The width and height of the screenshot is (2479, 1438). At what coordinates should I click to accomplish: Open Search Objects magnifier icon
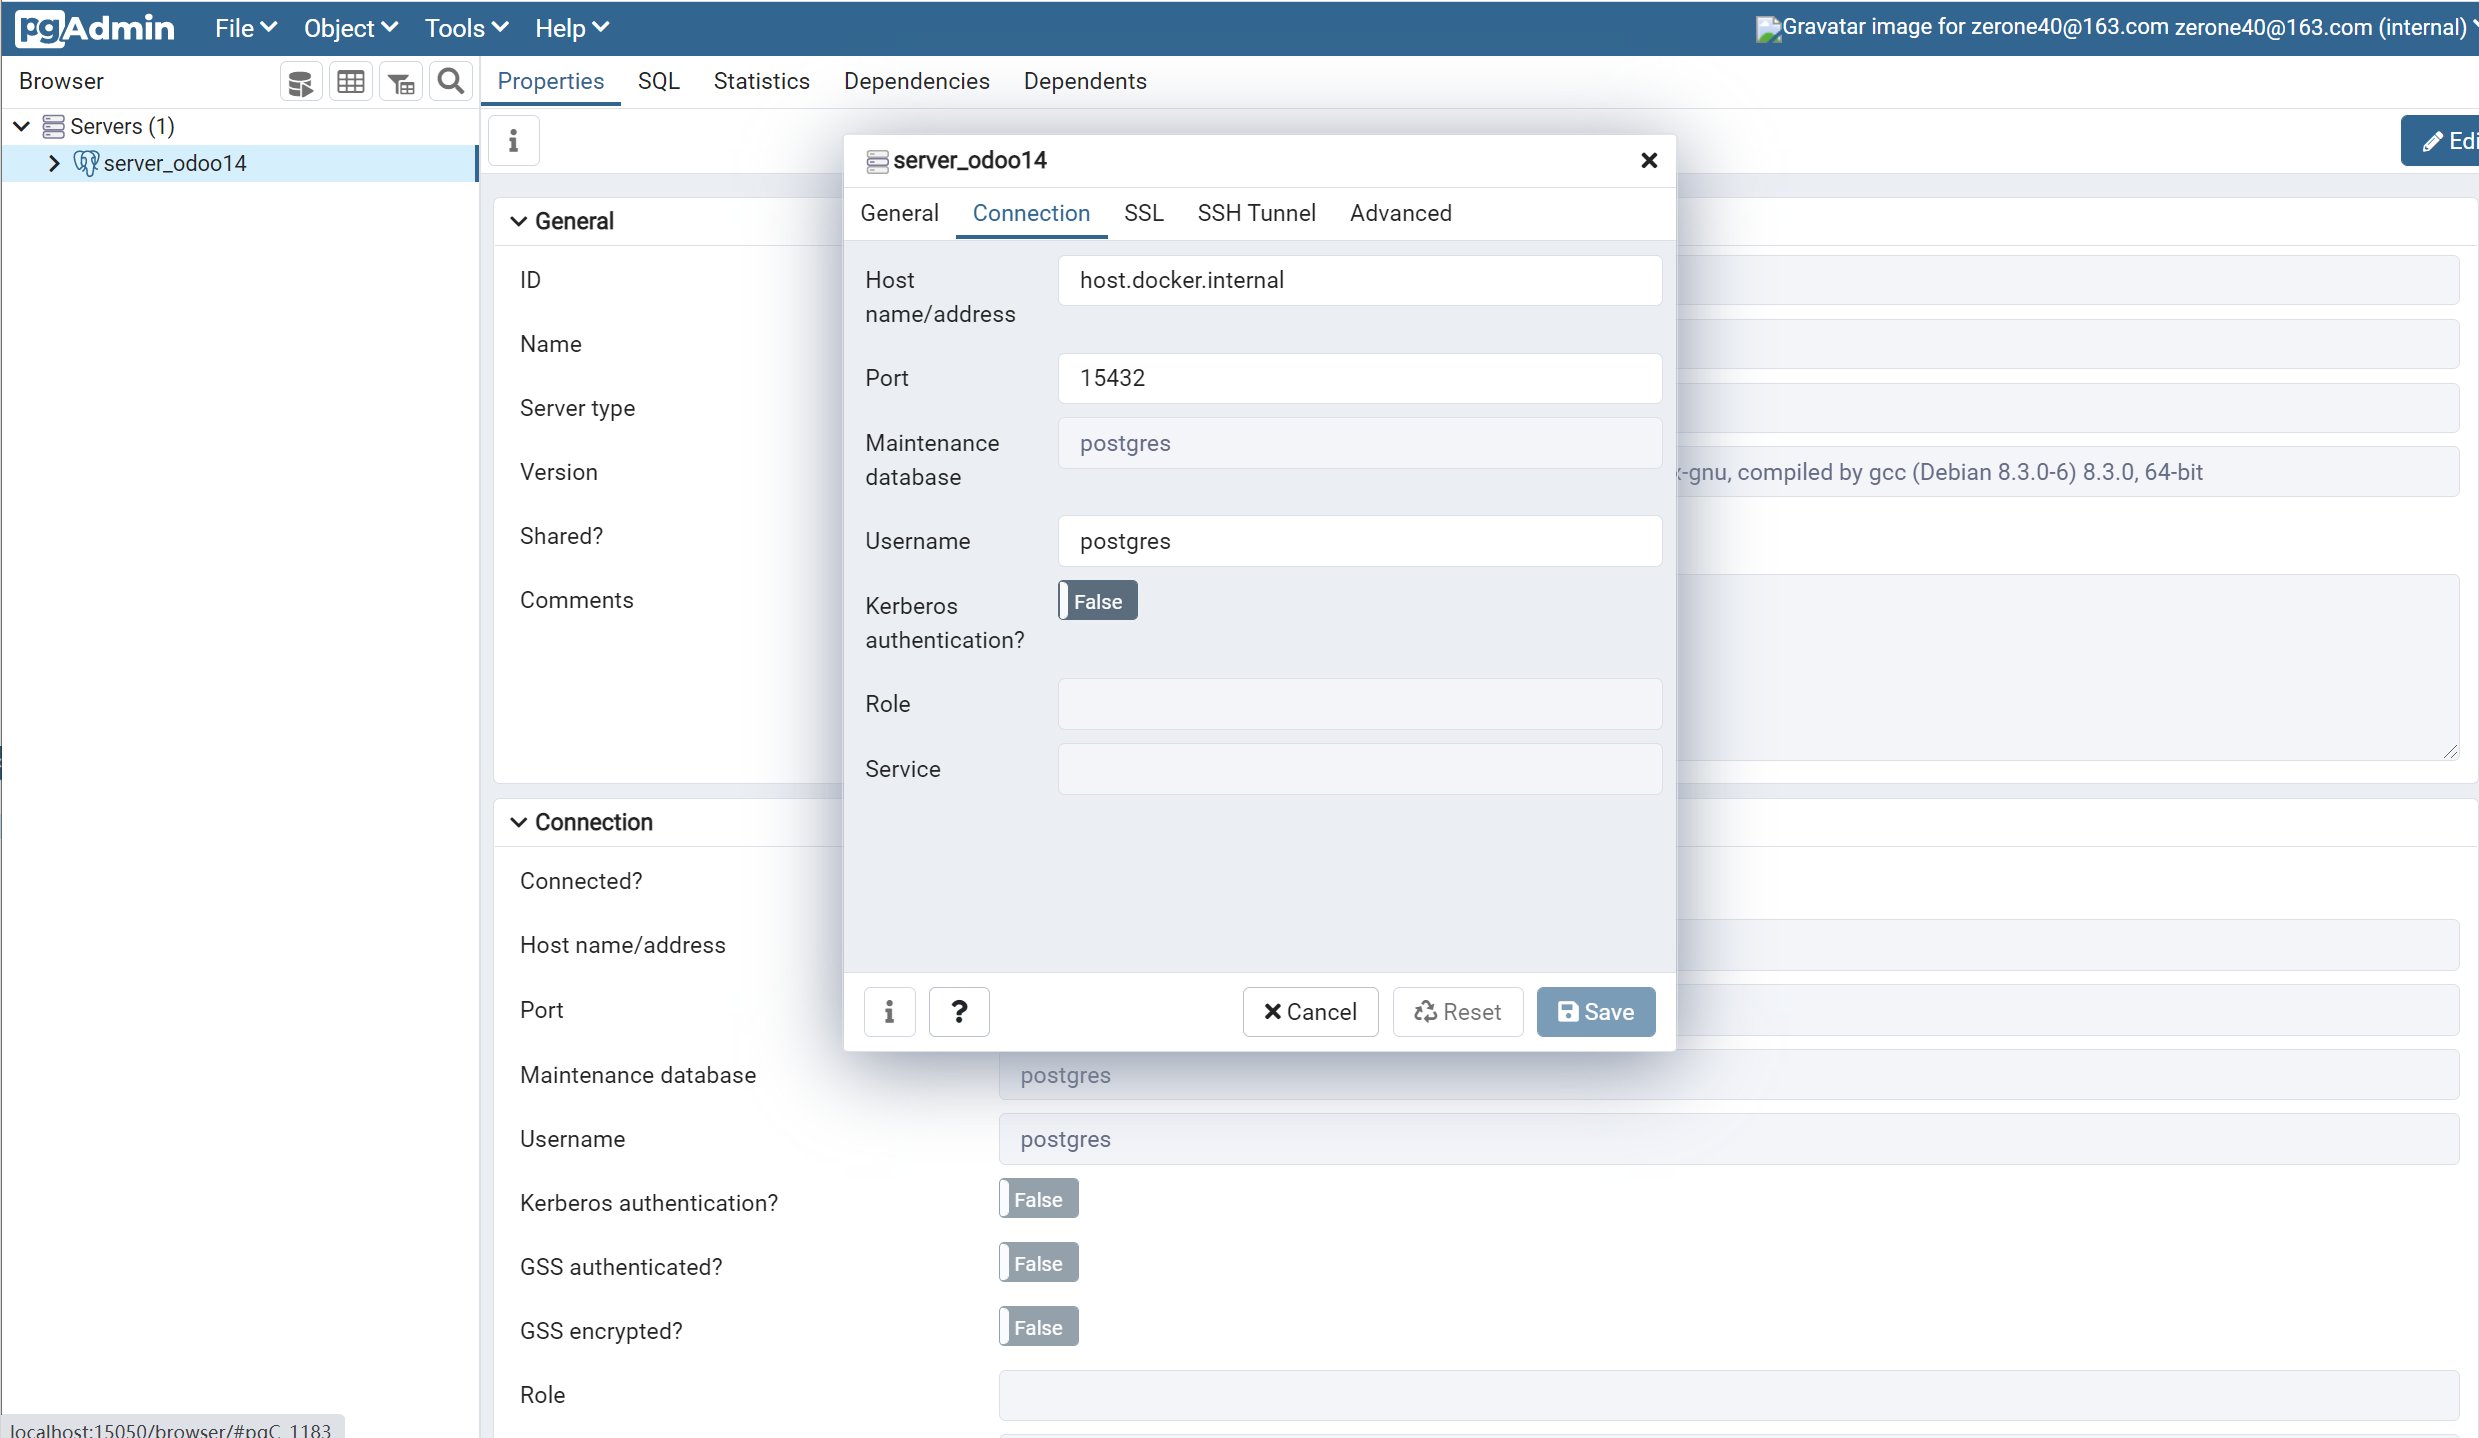coord(451,82)
